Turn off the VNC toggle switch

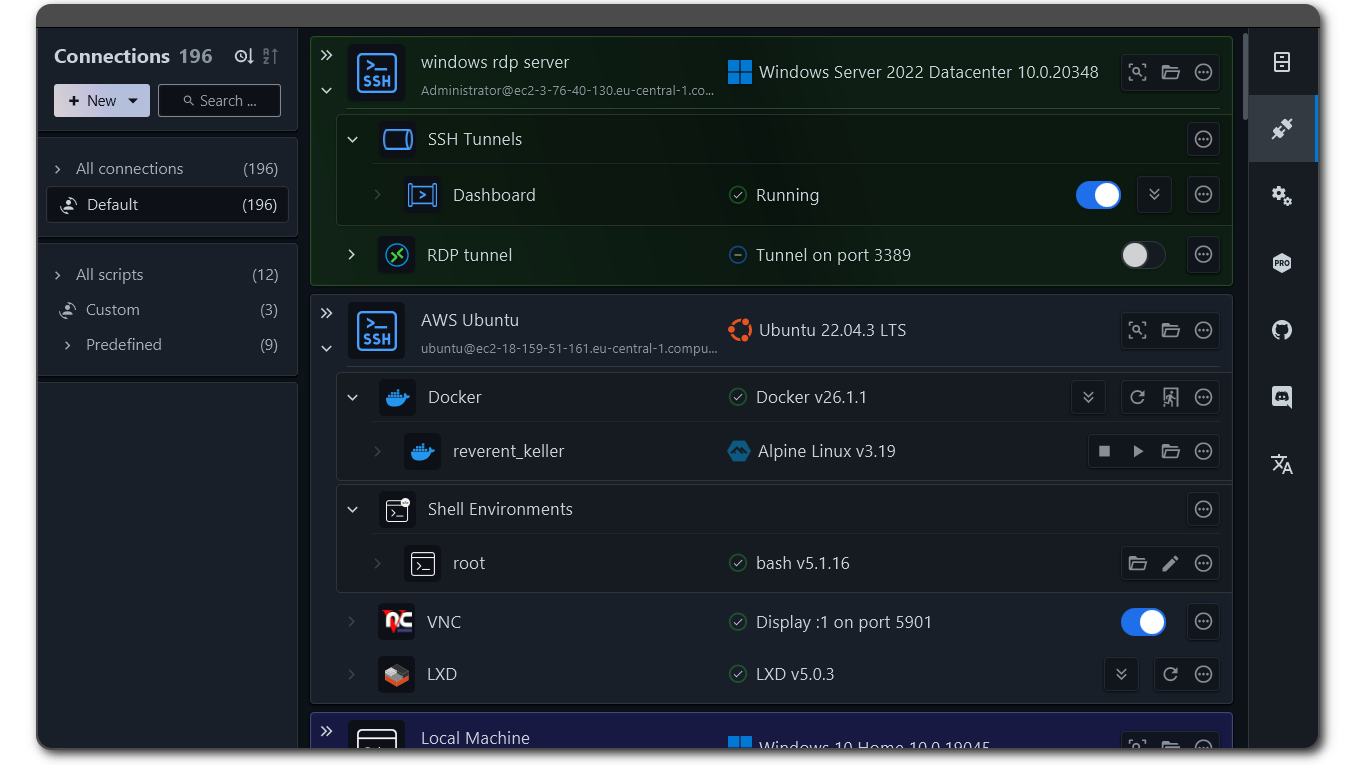[x=1143, y=622]
